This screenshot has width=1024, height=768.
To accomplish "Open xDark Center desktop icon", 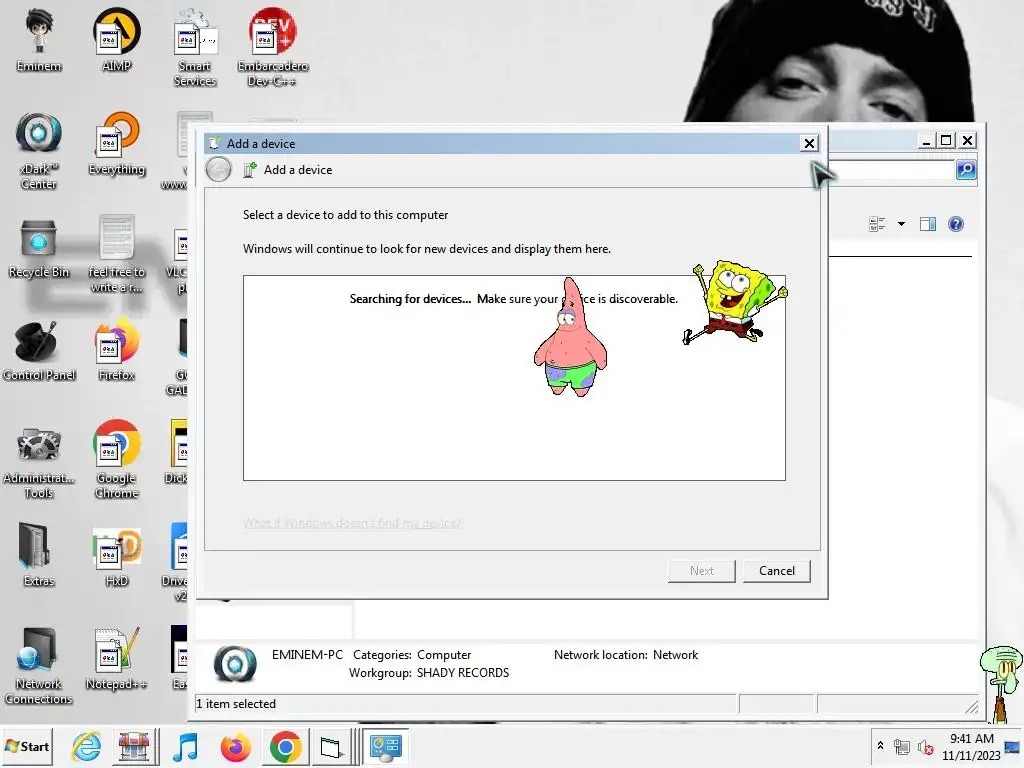I will click(x=39, y=151).
